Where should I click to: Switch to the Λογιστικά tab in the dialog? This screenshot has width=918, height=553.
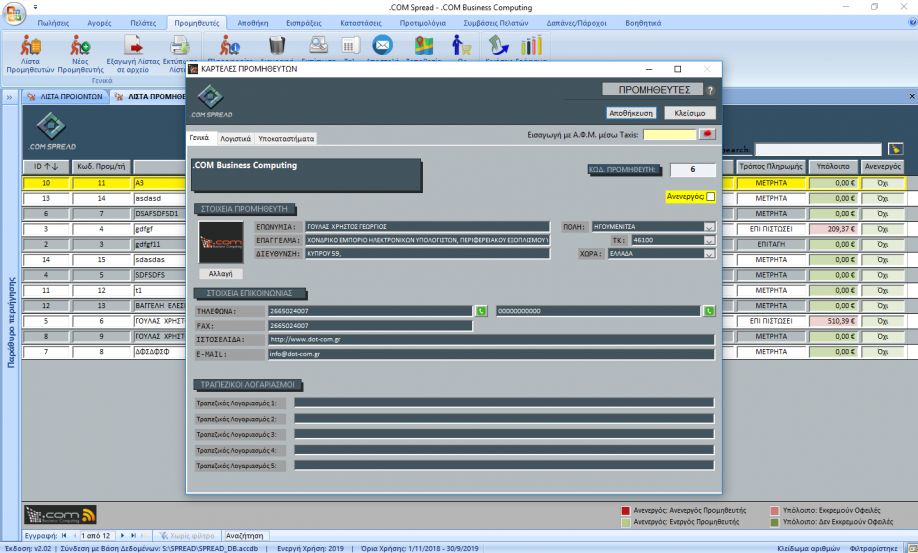235,139
